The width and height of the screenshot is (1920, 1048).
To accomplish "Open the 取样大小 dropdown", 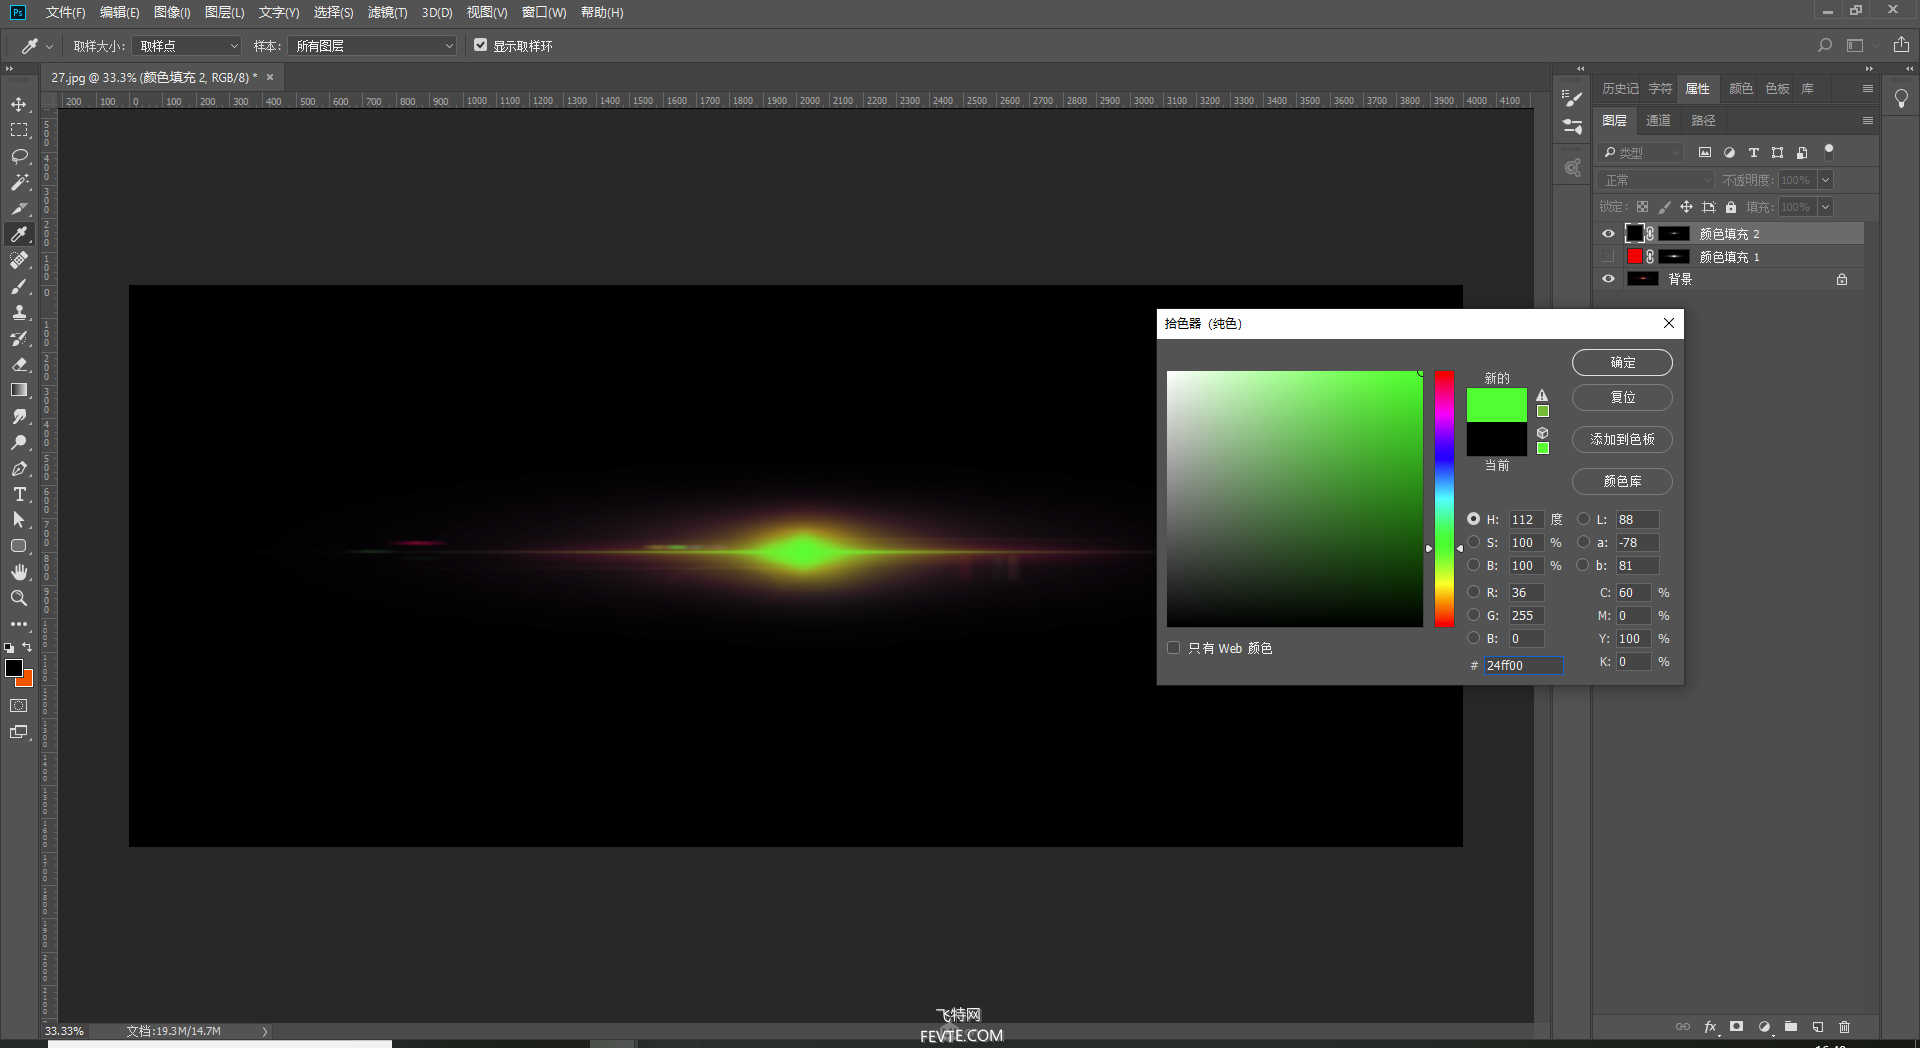I will tap(187, 46).
